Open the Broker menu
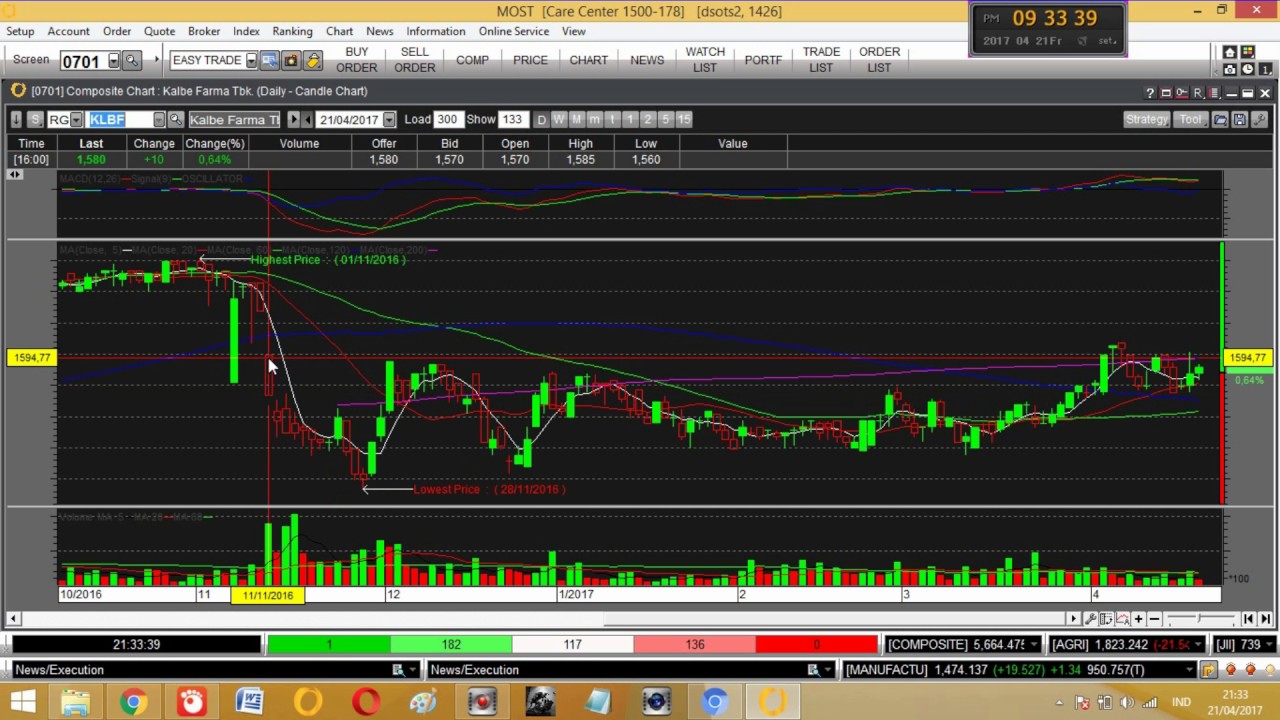This screenshot has height=720, width=1280. click(x=204, y=31)
